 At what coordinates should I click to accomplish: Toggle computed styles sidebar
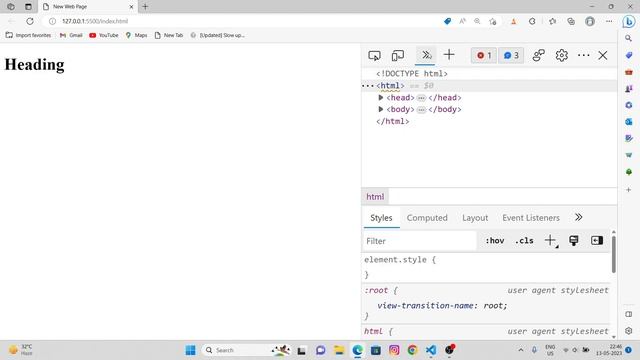click(x=597, y=240)
